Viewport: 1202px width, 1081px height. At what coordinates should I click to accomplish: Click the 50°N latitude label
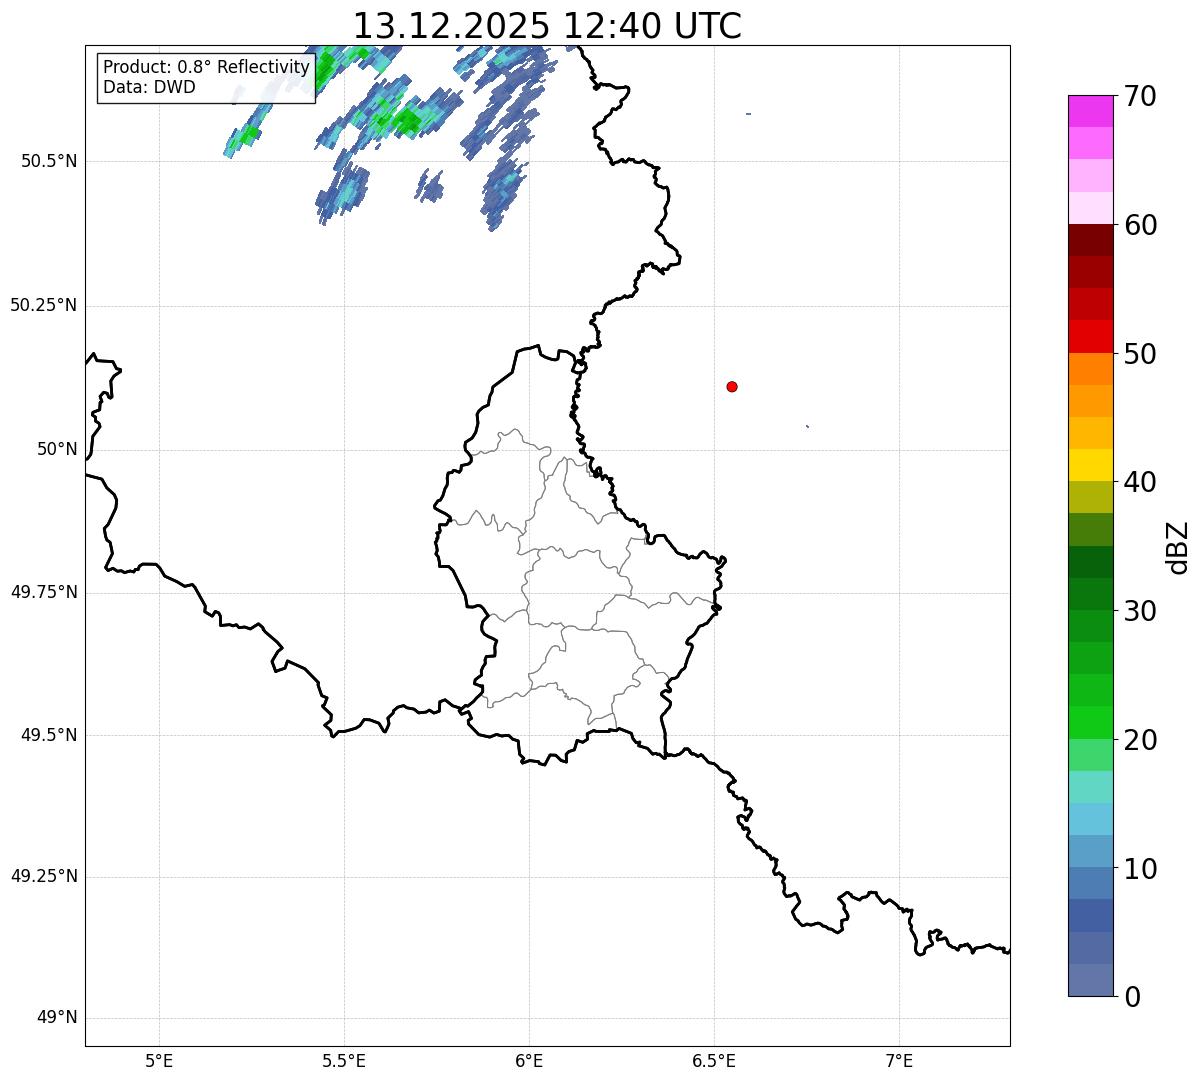pyautogui.click(x=57, y=449)
